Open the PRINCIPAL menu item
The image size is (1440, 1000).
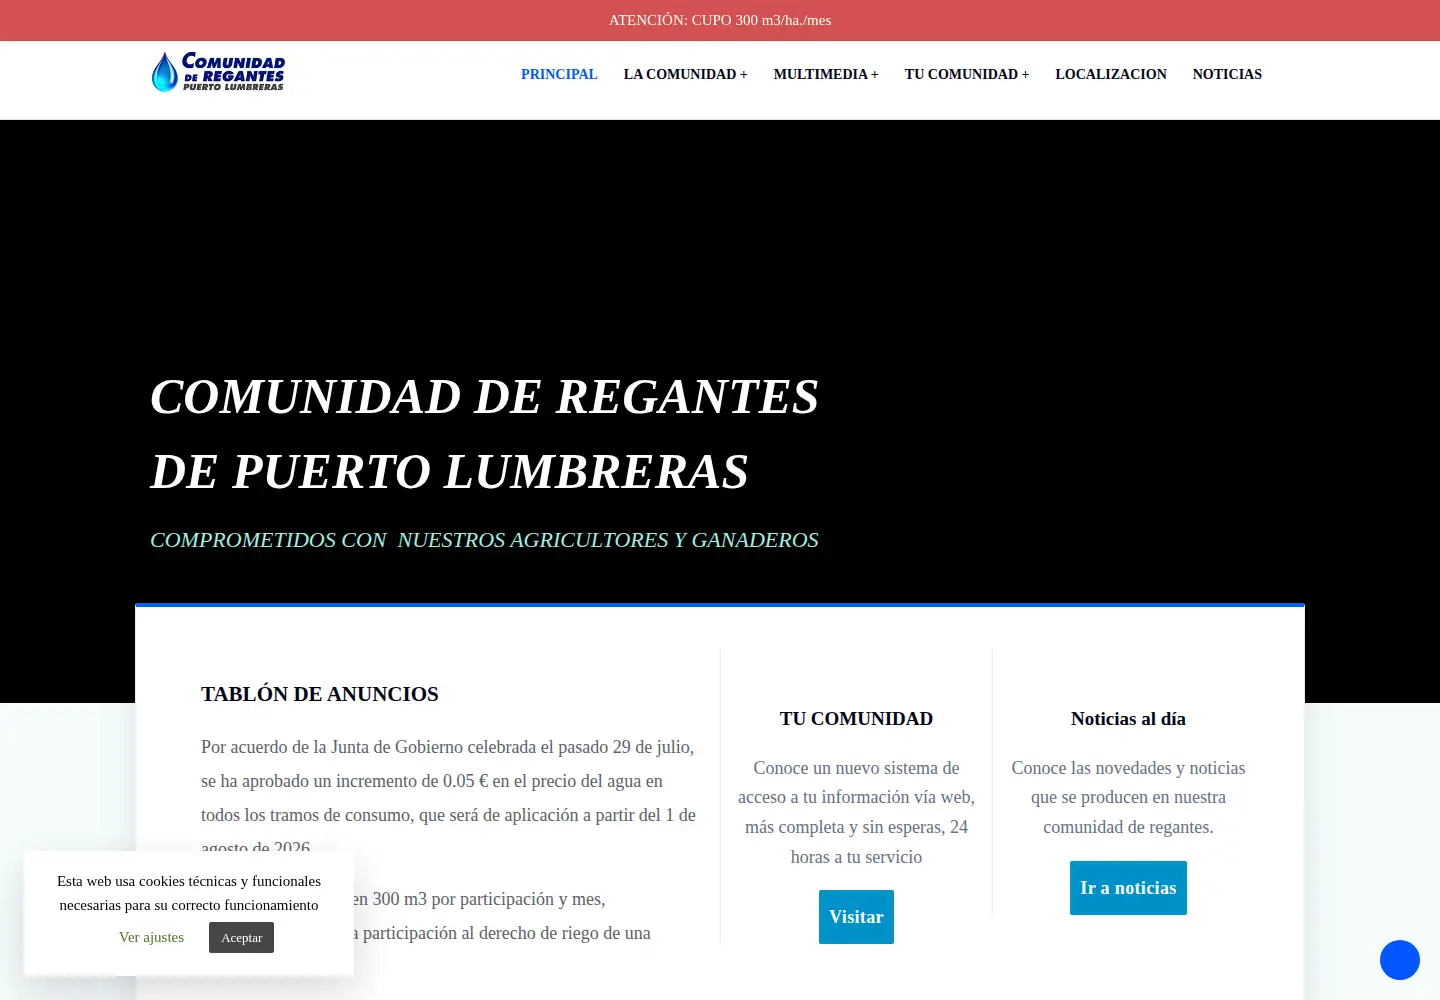559,74
